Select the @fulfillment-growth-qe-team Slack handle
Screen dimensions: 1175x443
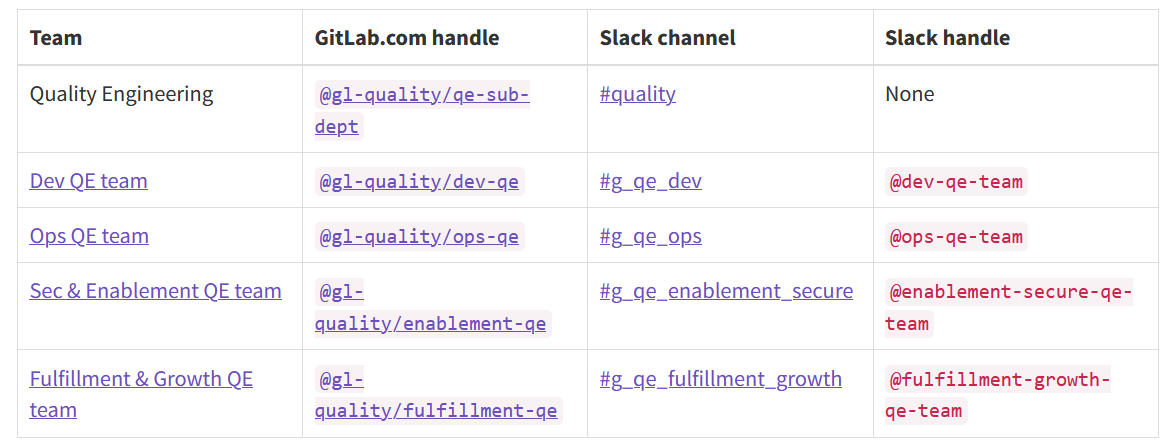tap(997, 395)
